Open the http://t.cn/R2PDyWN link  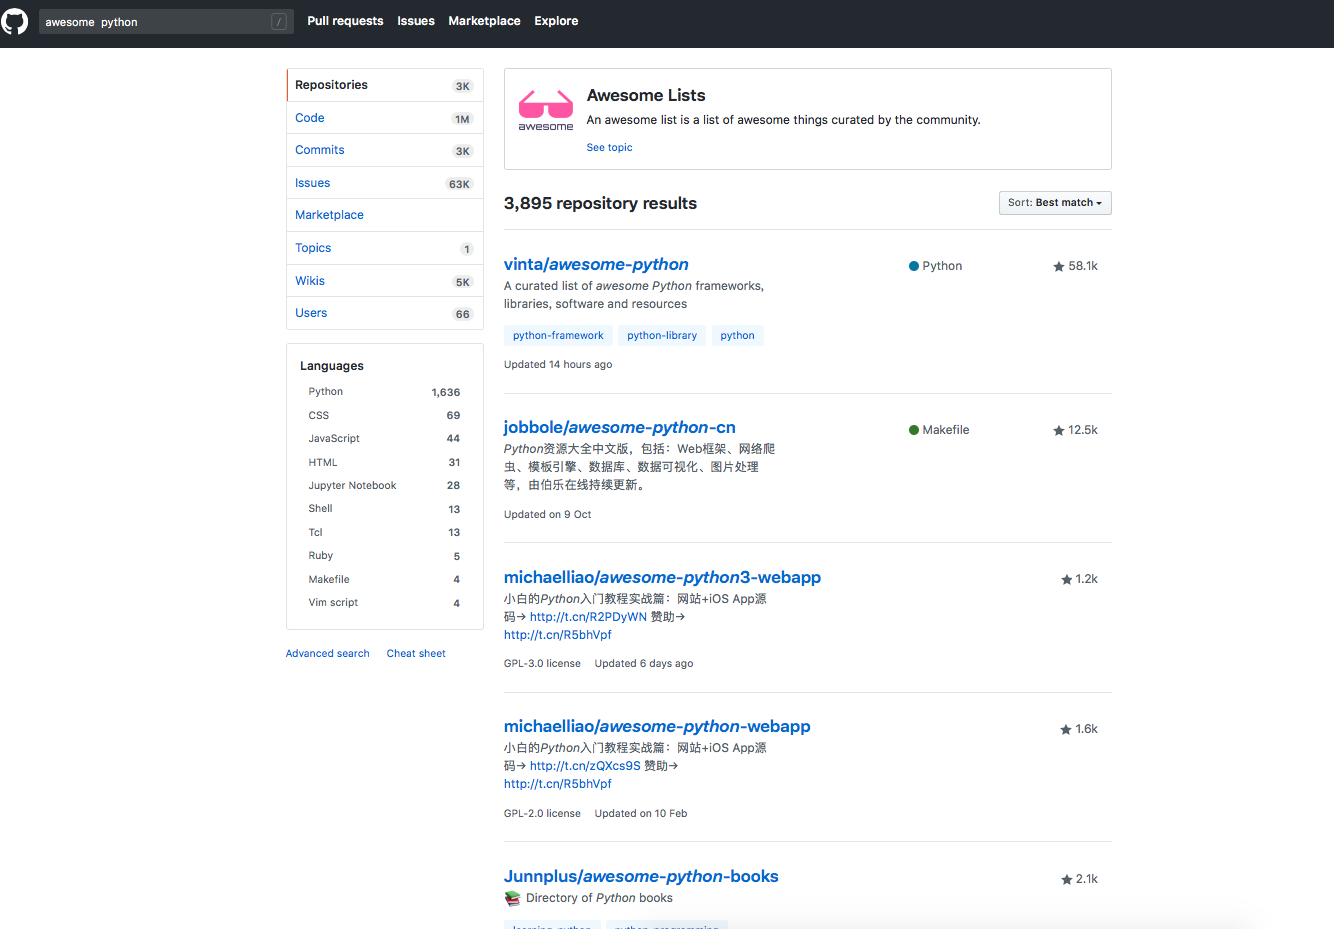pyautogui.click(x=588, y=617)
